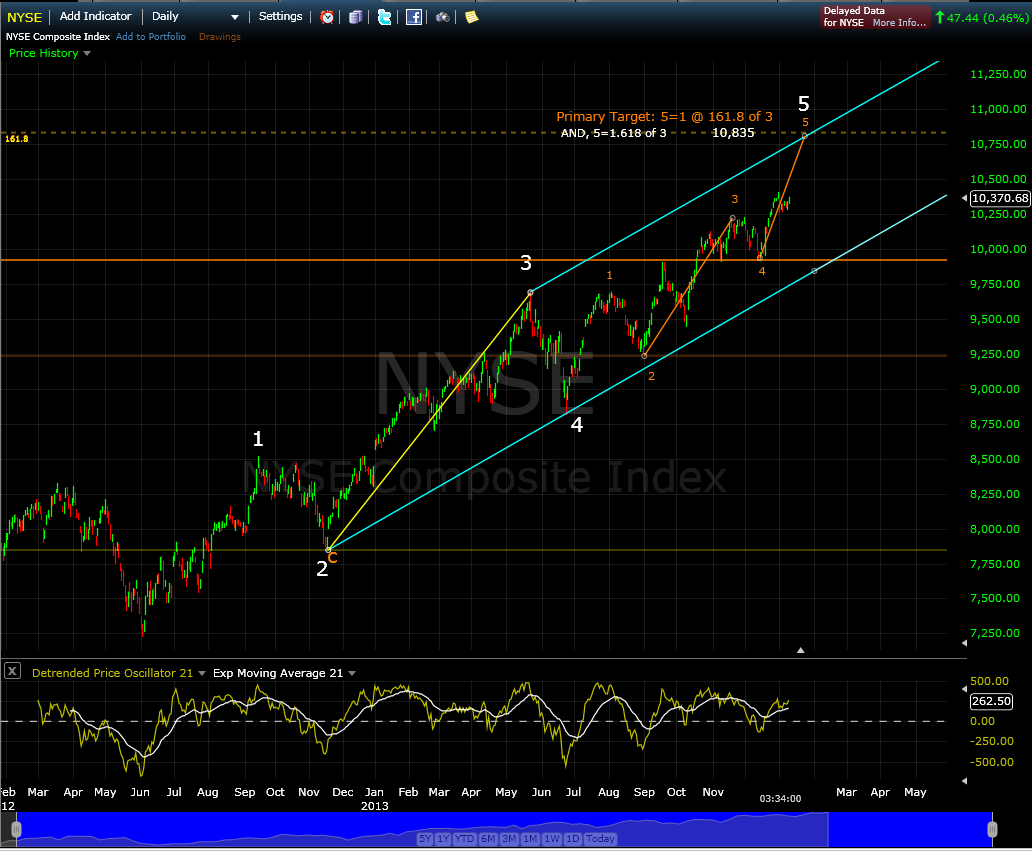Select the 3M range button

point(509,838)
